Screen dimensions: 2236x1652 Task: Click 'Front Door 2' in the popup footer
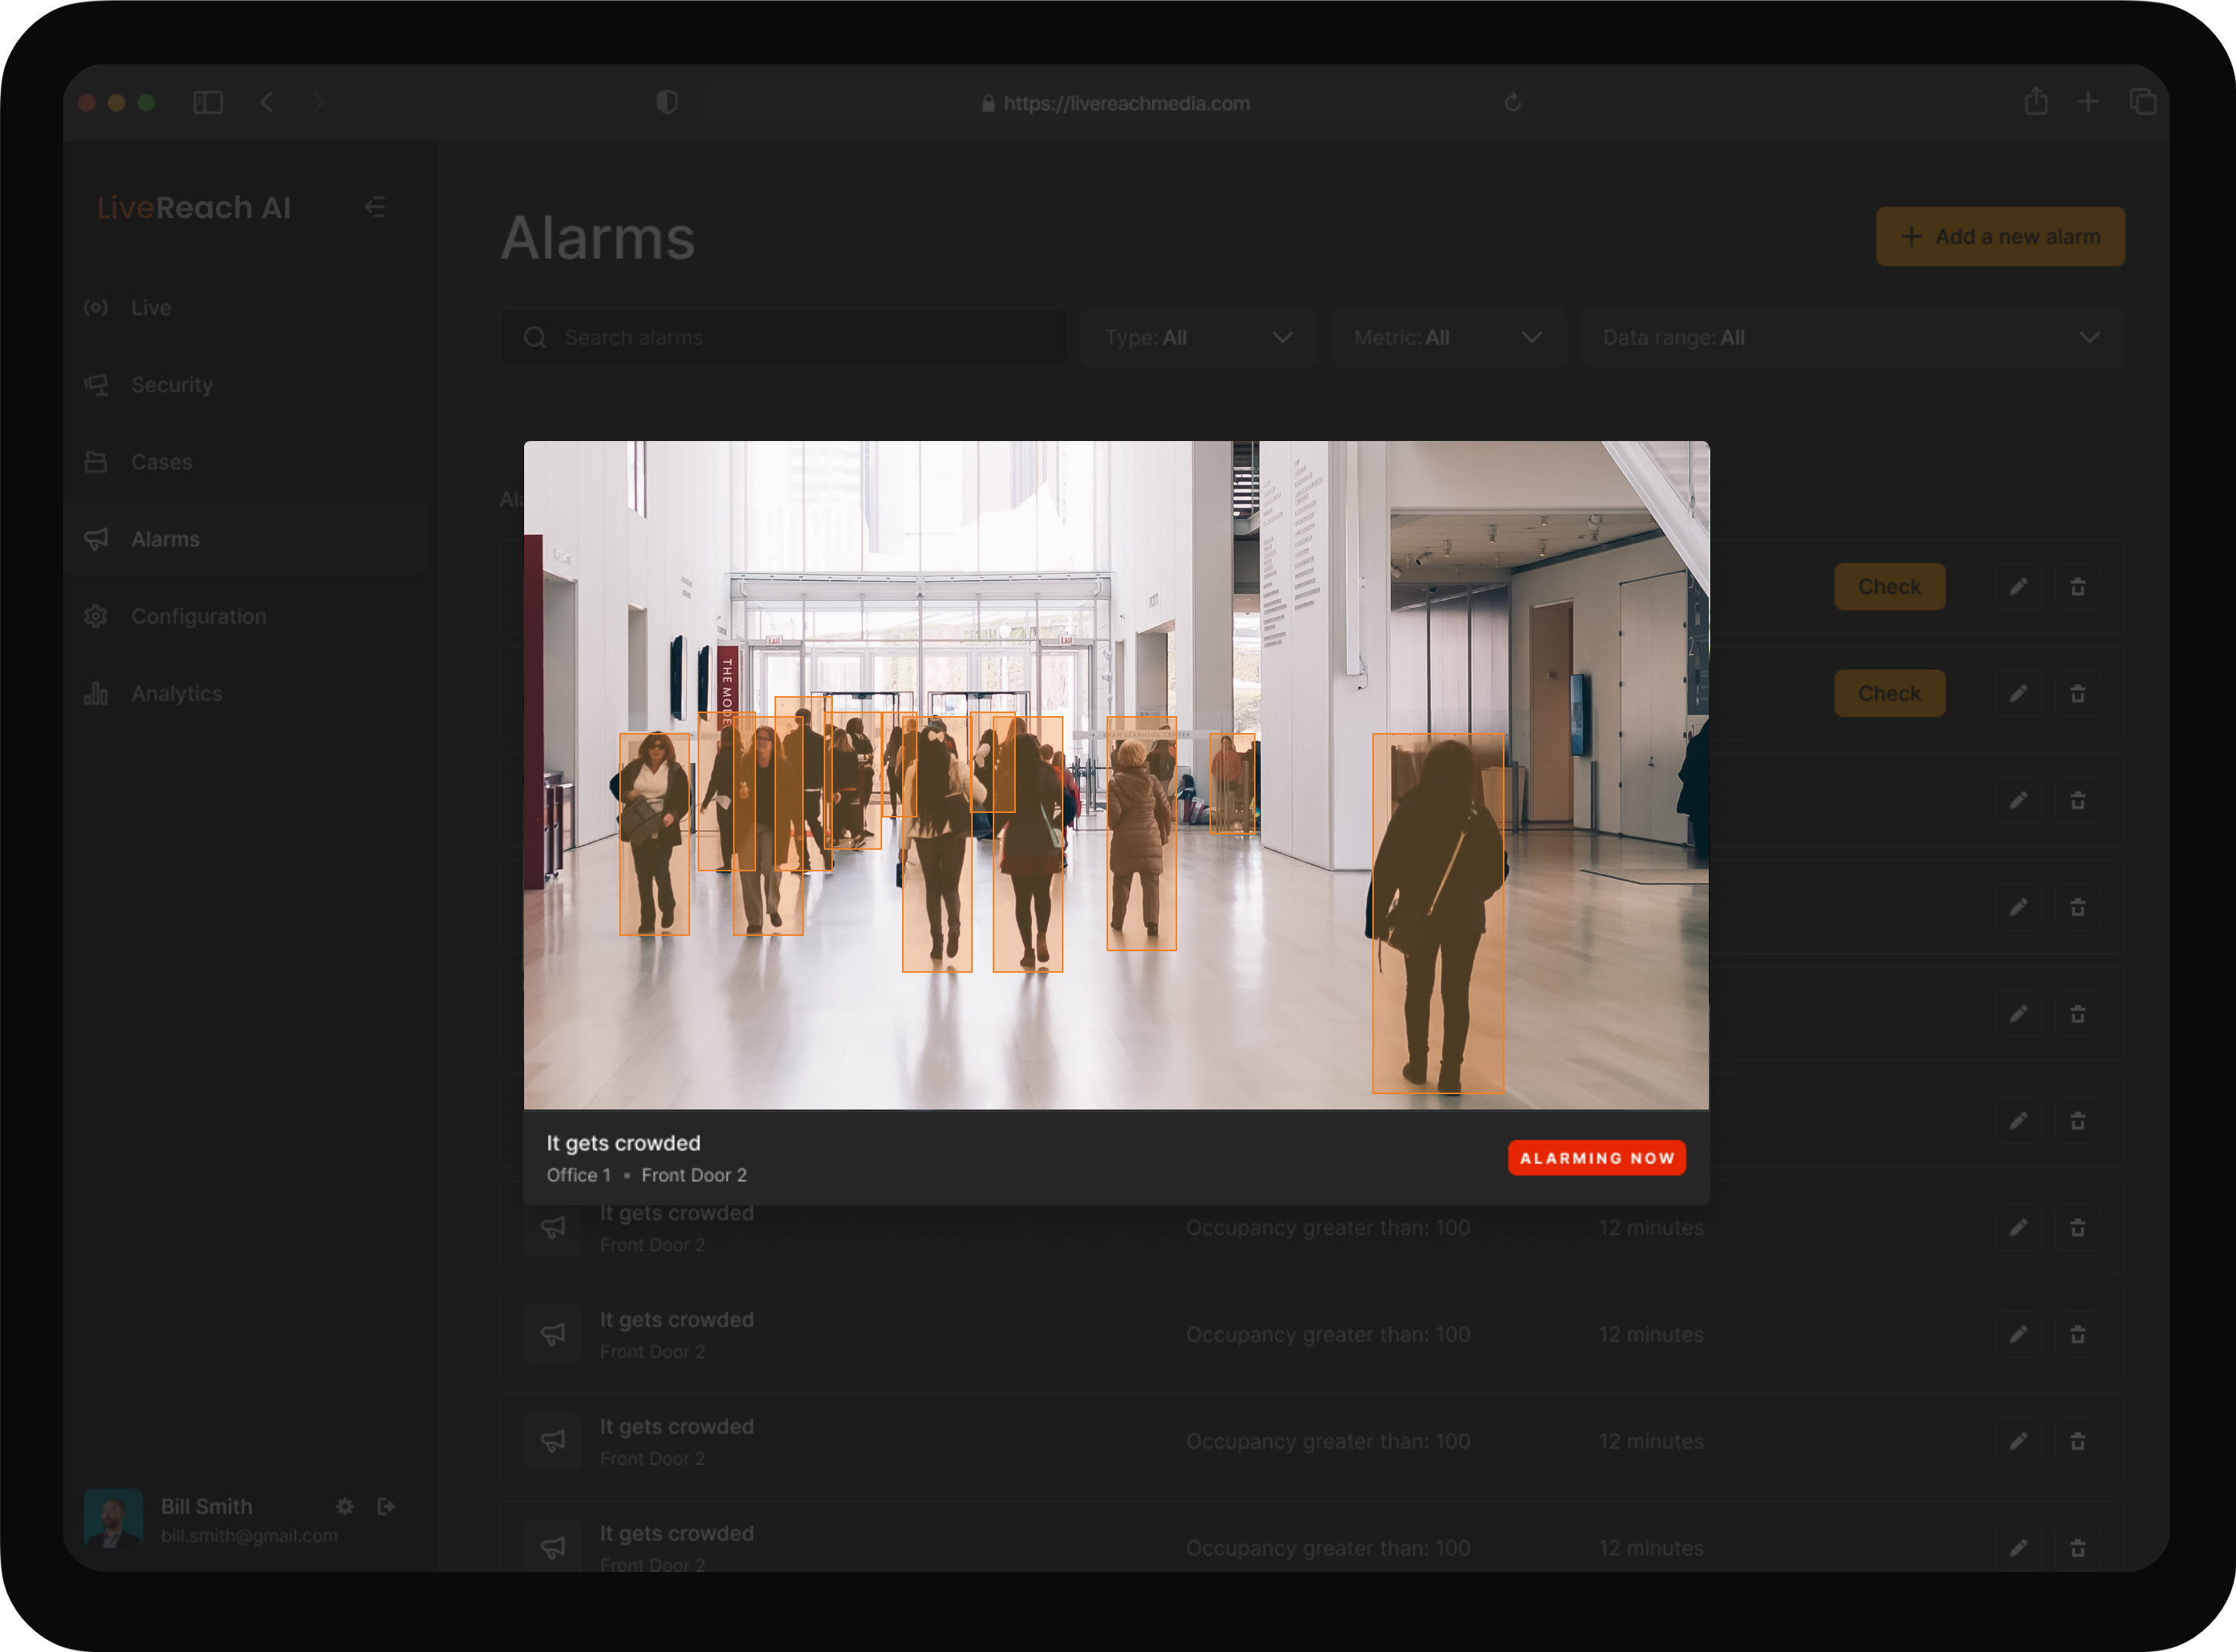coord(694,1175)
